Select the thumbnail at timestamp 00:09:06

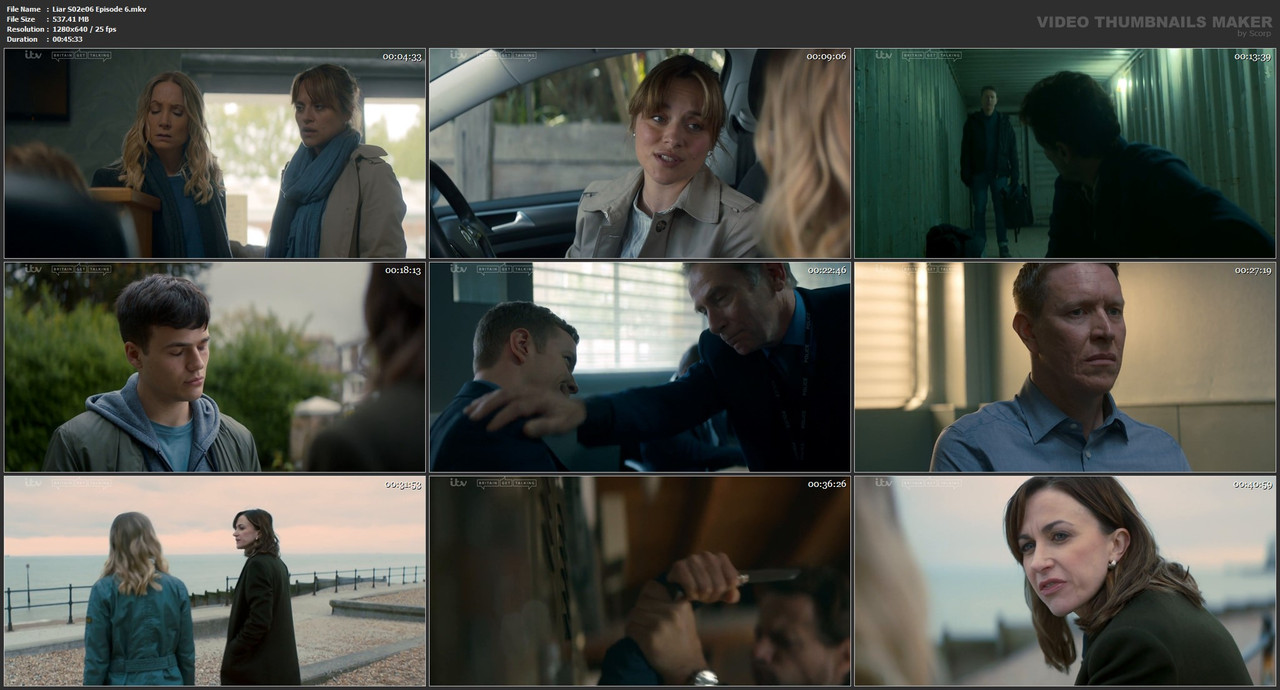[640, 153]
